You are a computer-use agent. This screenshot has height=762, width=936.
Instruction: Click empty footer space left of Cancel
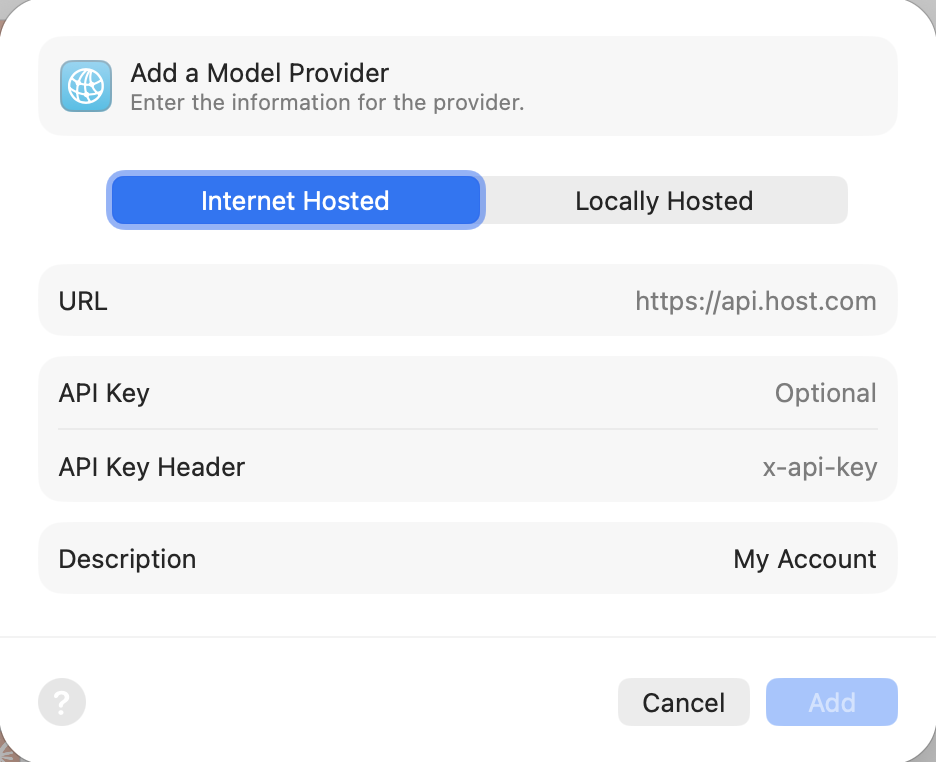350,703
